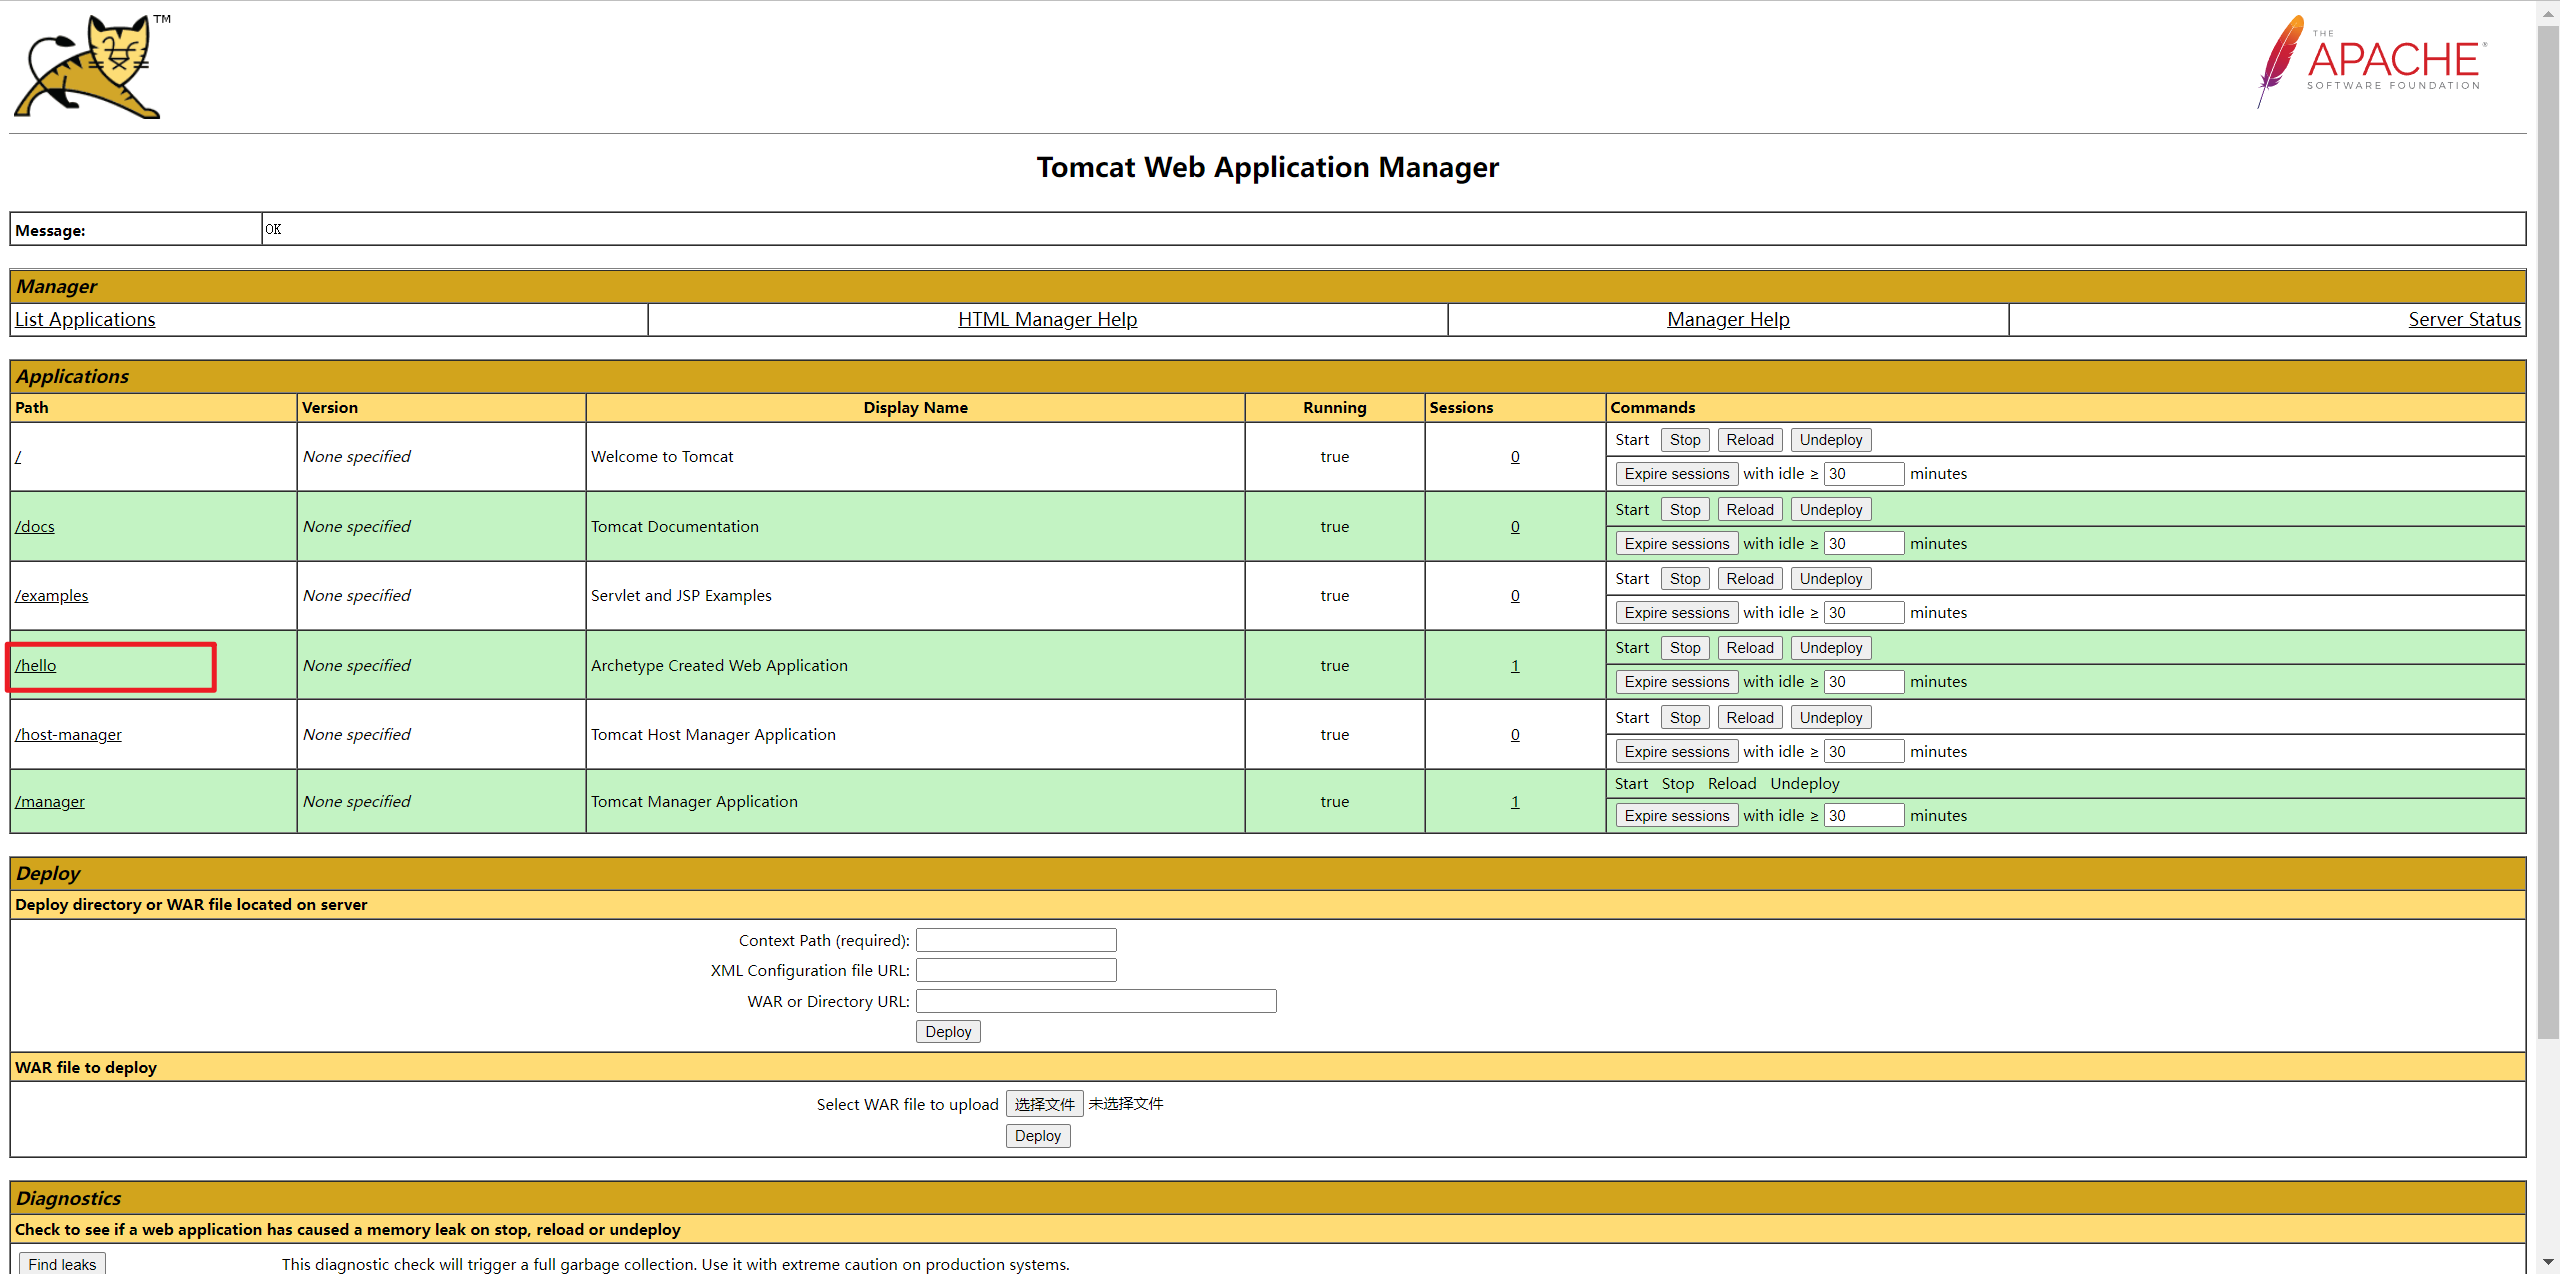Expire sessions for /docs application

click(1677, 544)
